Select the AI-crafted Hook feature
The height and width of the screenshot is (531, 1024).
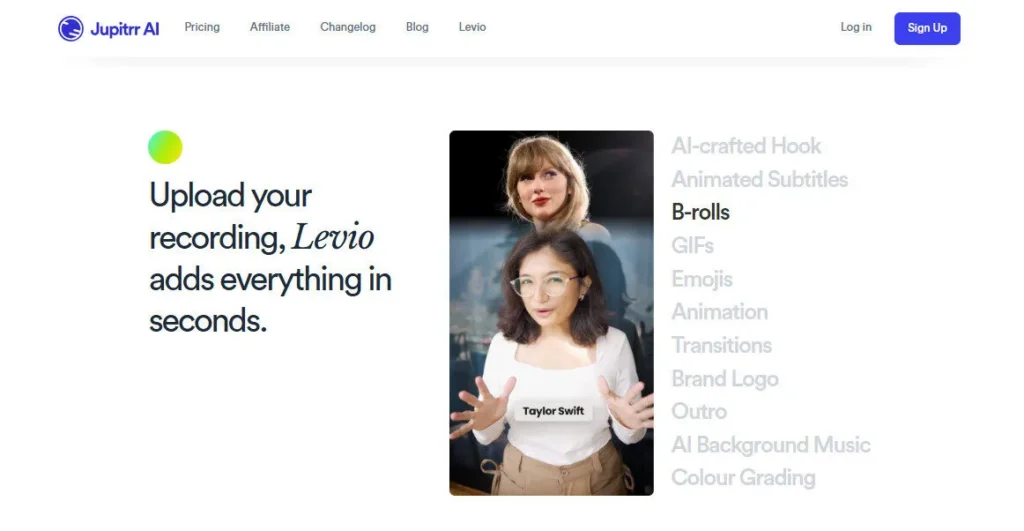click(x=746, y=146)
